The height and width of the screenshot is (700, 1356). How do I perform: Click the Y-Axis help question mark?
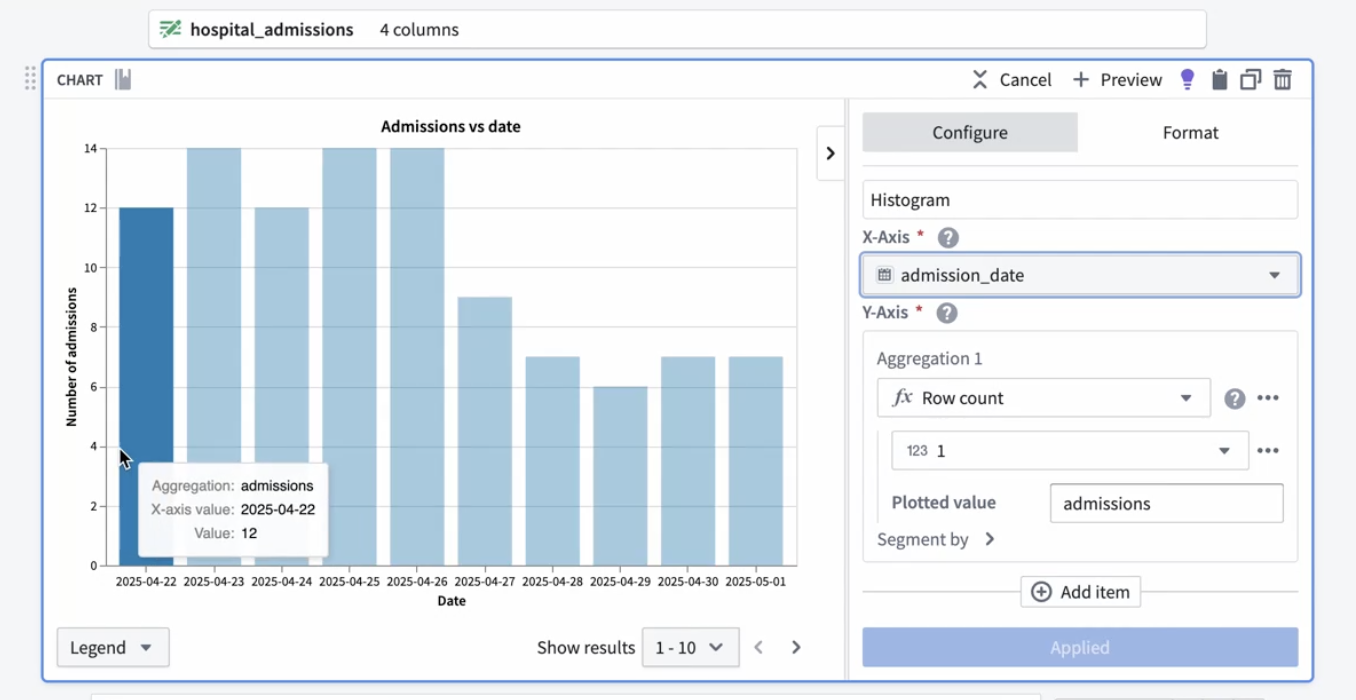(946, 313)
